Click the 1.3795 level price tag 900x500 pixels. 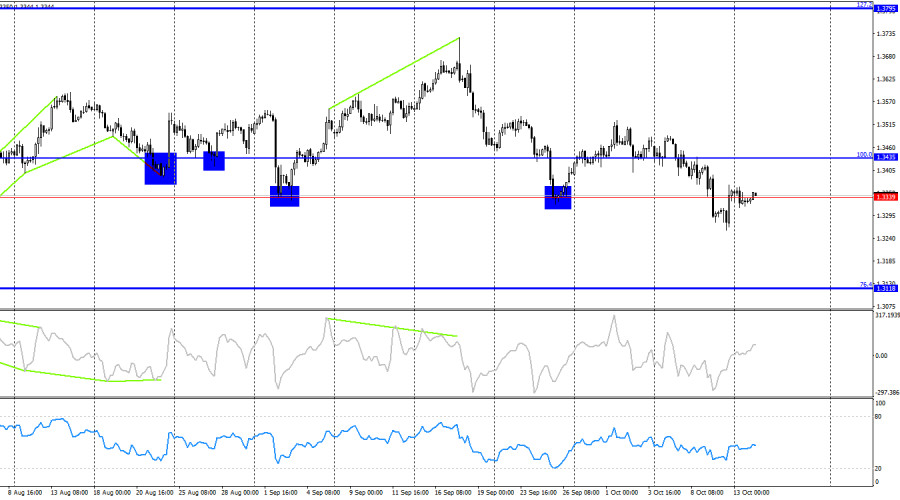[x=885, y=10]
